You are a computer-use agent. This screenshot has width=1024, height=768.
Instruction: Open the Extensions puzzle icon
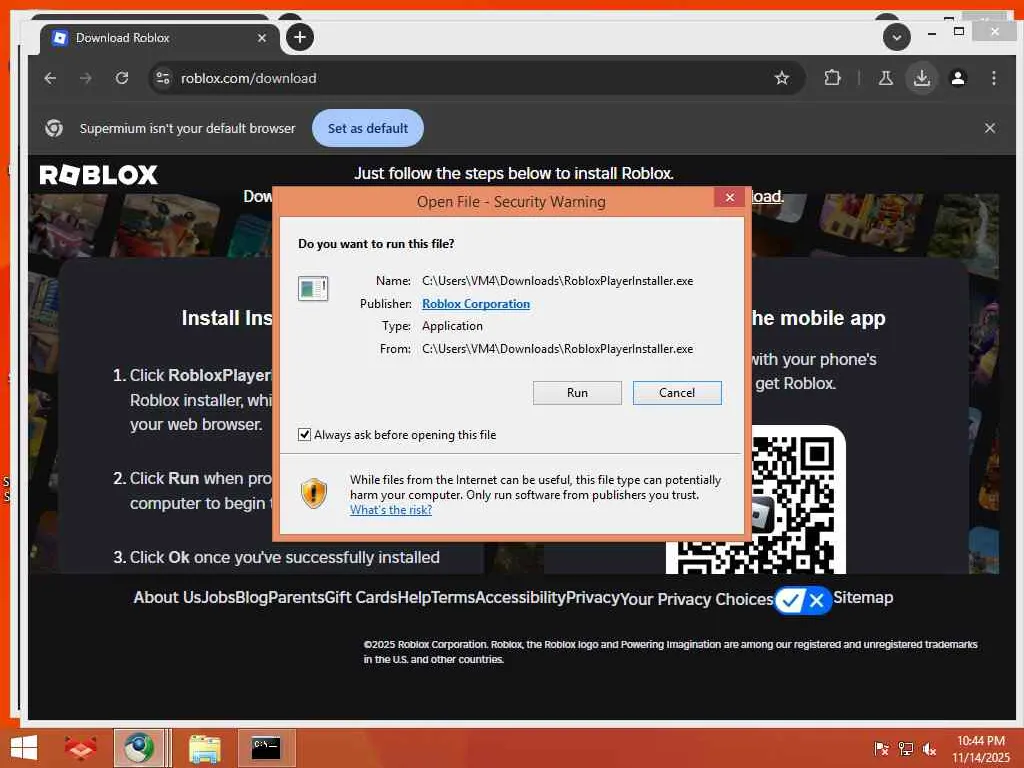tap(832, 78)
